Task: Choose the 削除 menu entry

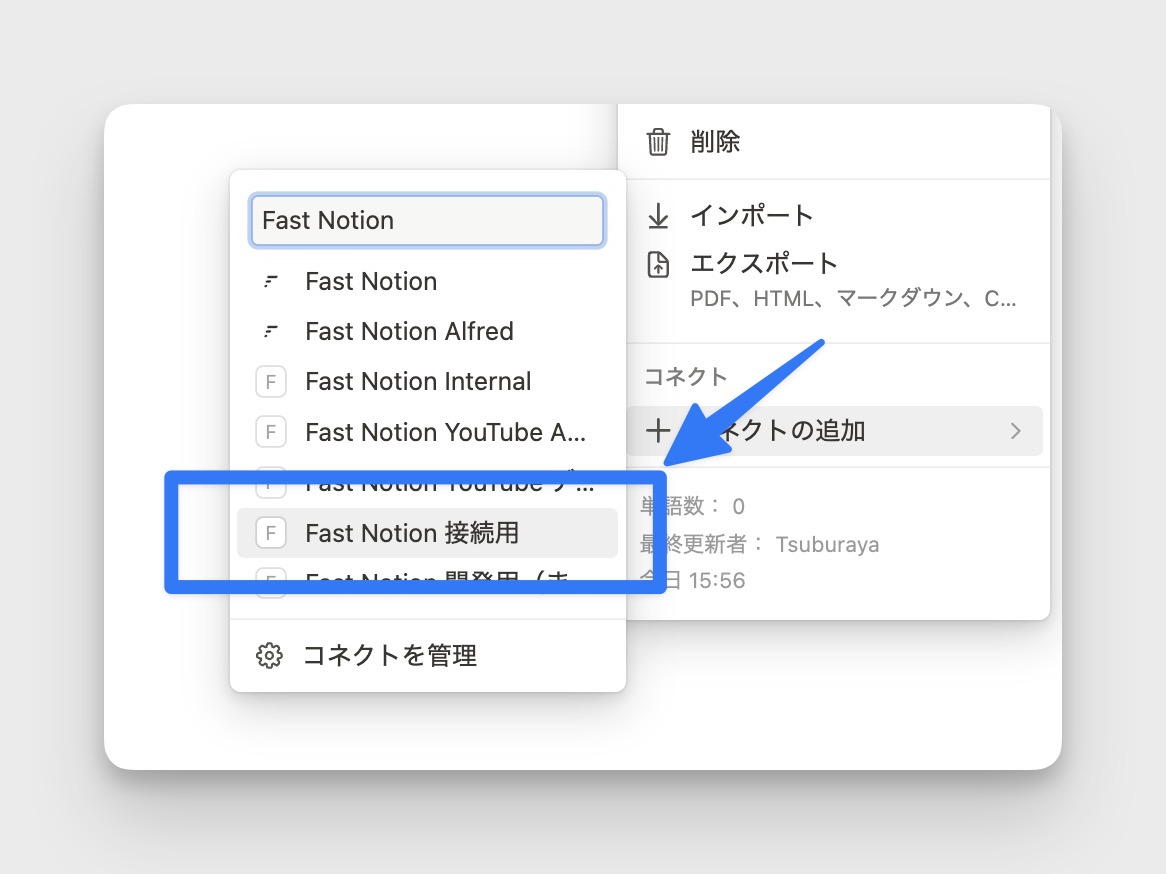Action: 834,141
